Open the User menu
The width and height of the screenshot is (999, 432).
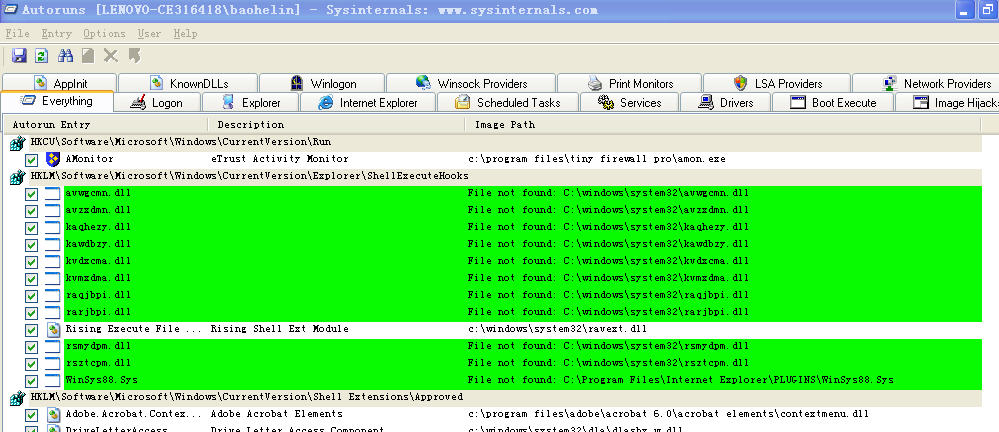[x=149, y=34]
